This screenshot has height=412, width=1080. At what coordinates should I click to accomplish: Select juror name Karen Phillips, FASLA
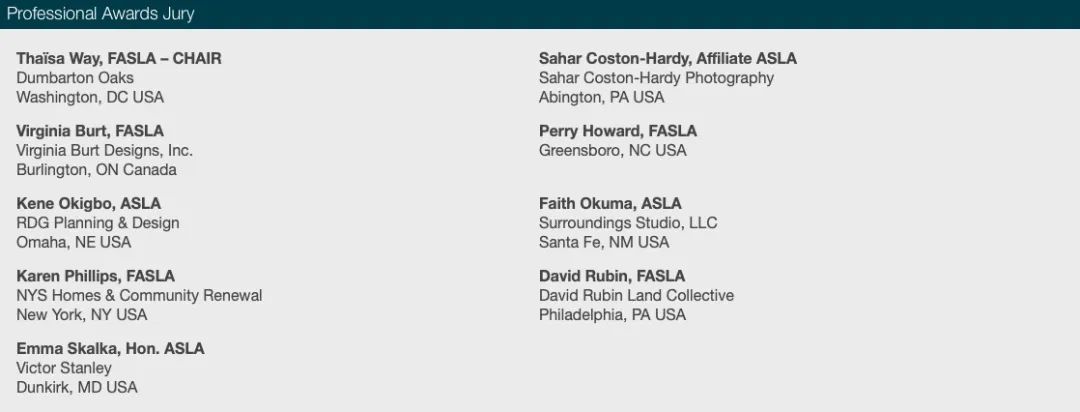96,276
